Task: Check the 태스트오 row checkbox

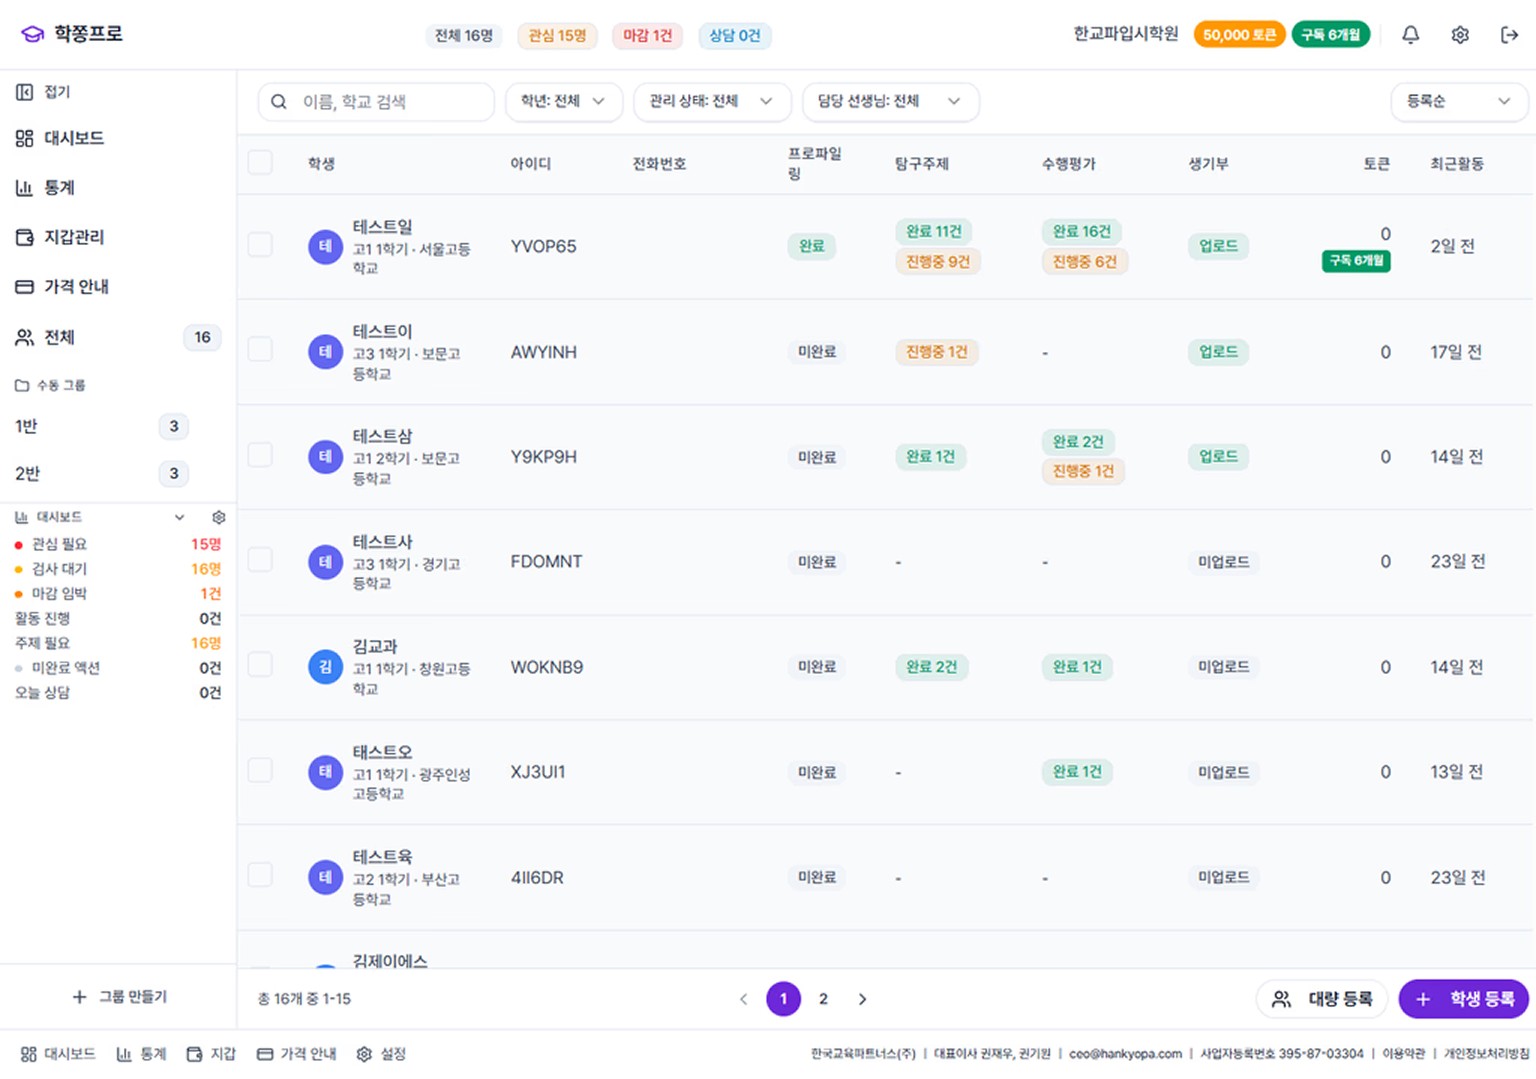Action: (x=260, y=770)
